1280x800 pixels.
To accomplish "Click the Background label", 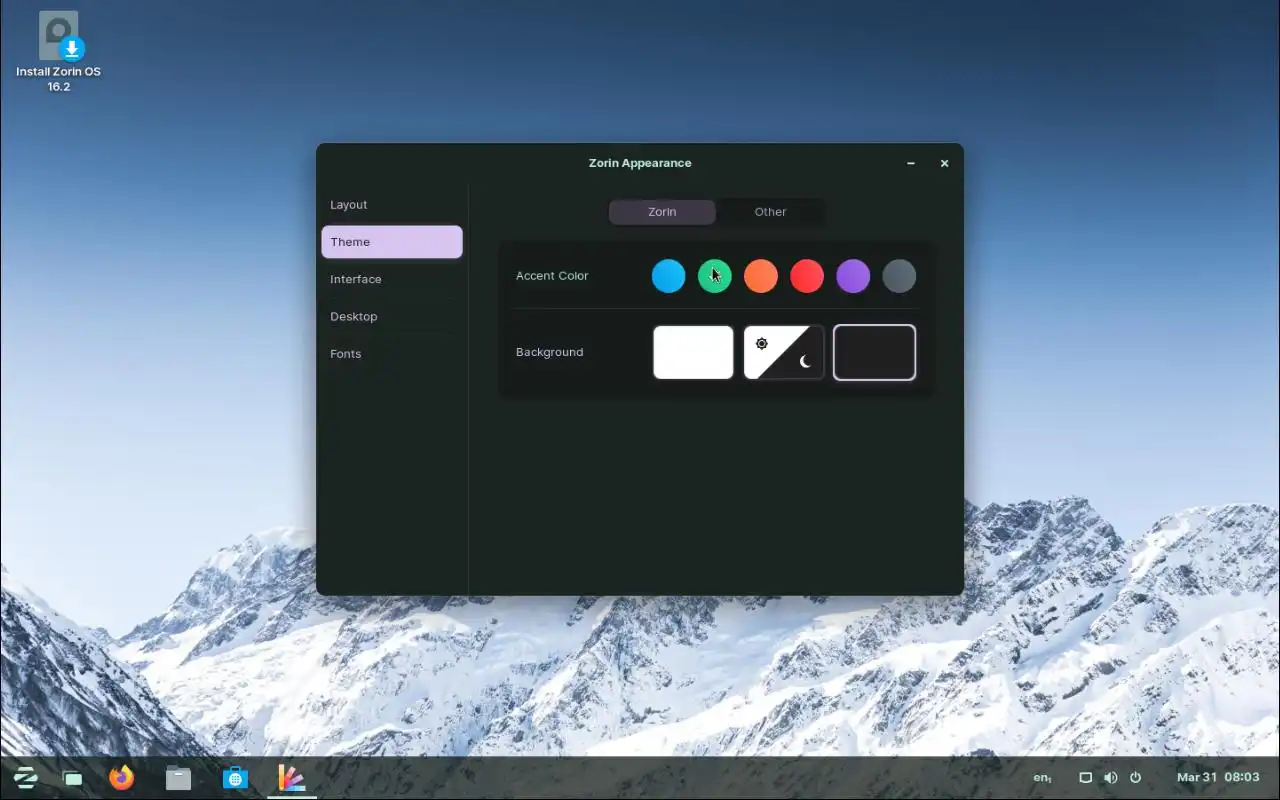I will (x=549, y=352).
